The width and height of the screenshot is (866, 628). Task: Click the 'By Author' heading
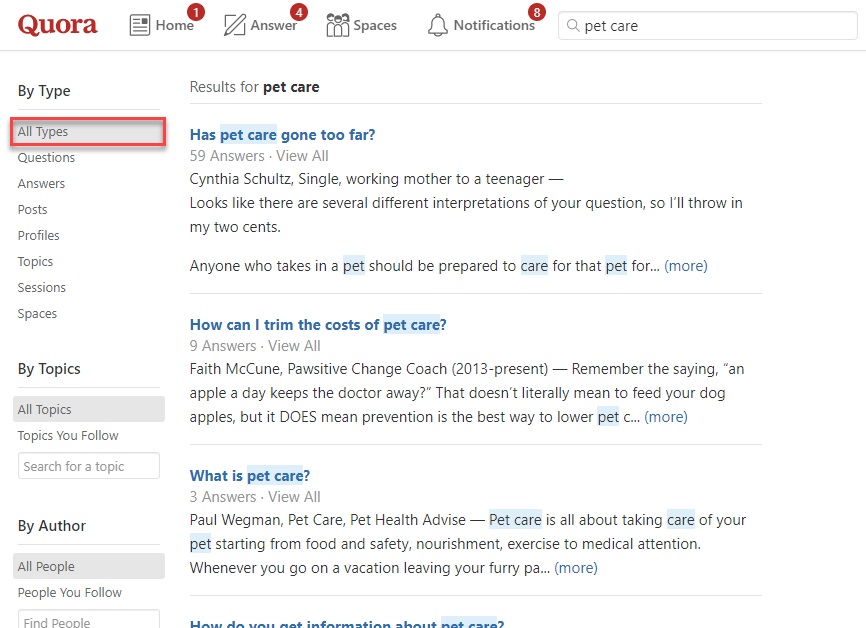tap(52, 525)
